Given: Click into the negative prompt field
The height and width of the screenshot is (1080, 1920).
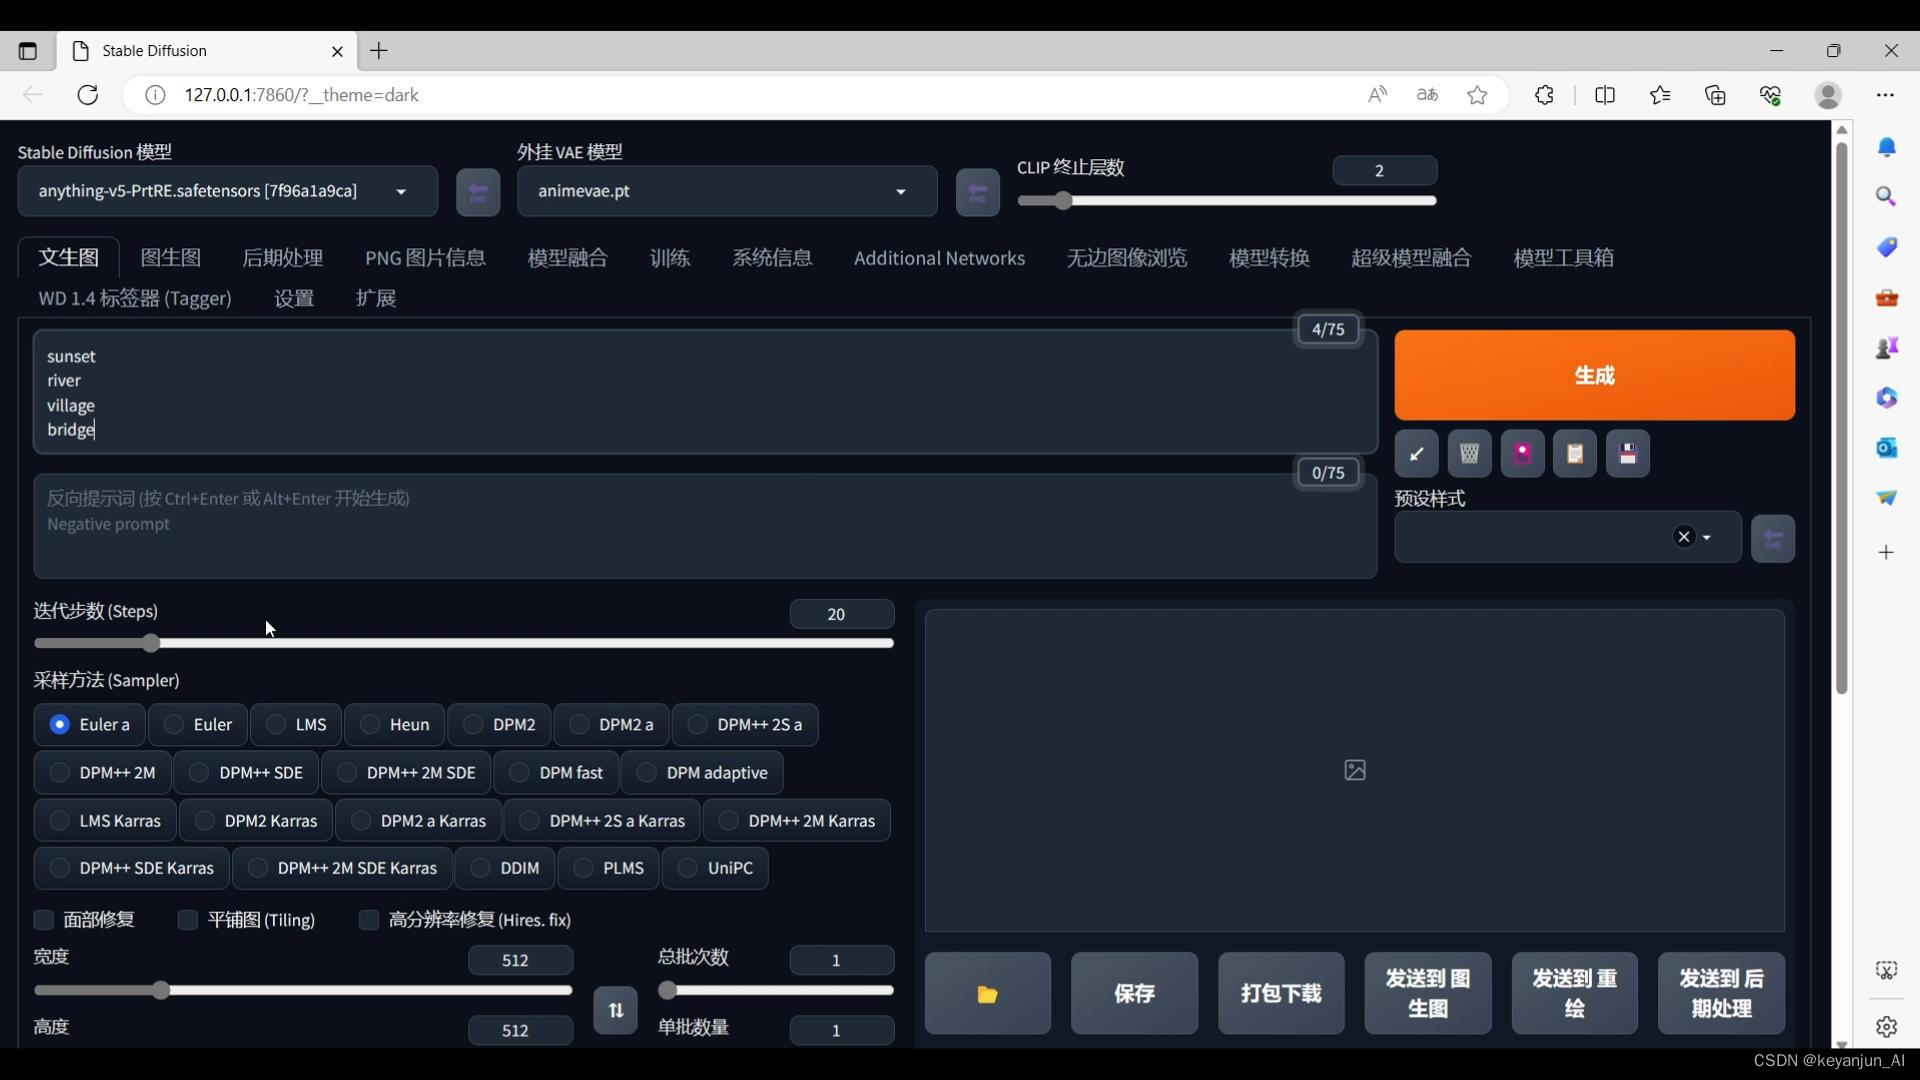Looking at the screenshot, I should point(705,526).
